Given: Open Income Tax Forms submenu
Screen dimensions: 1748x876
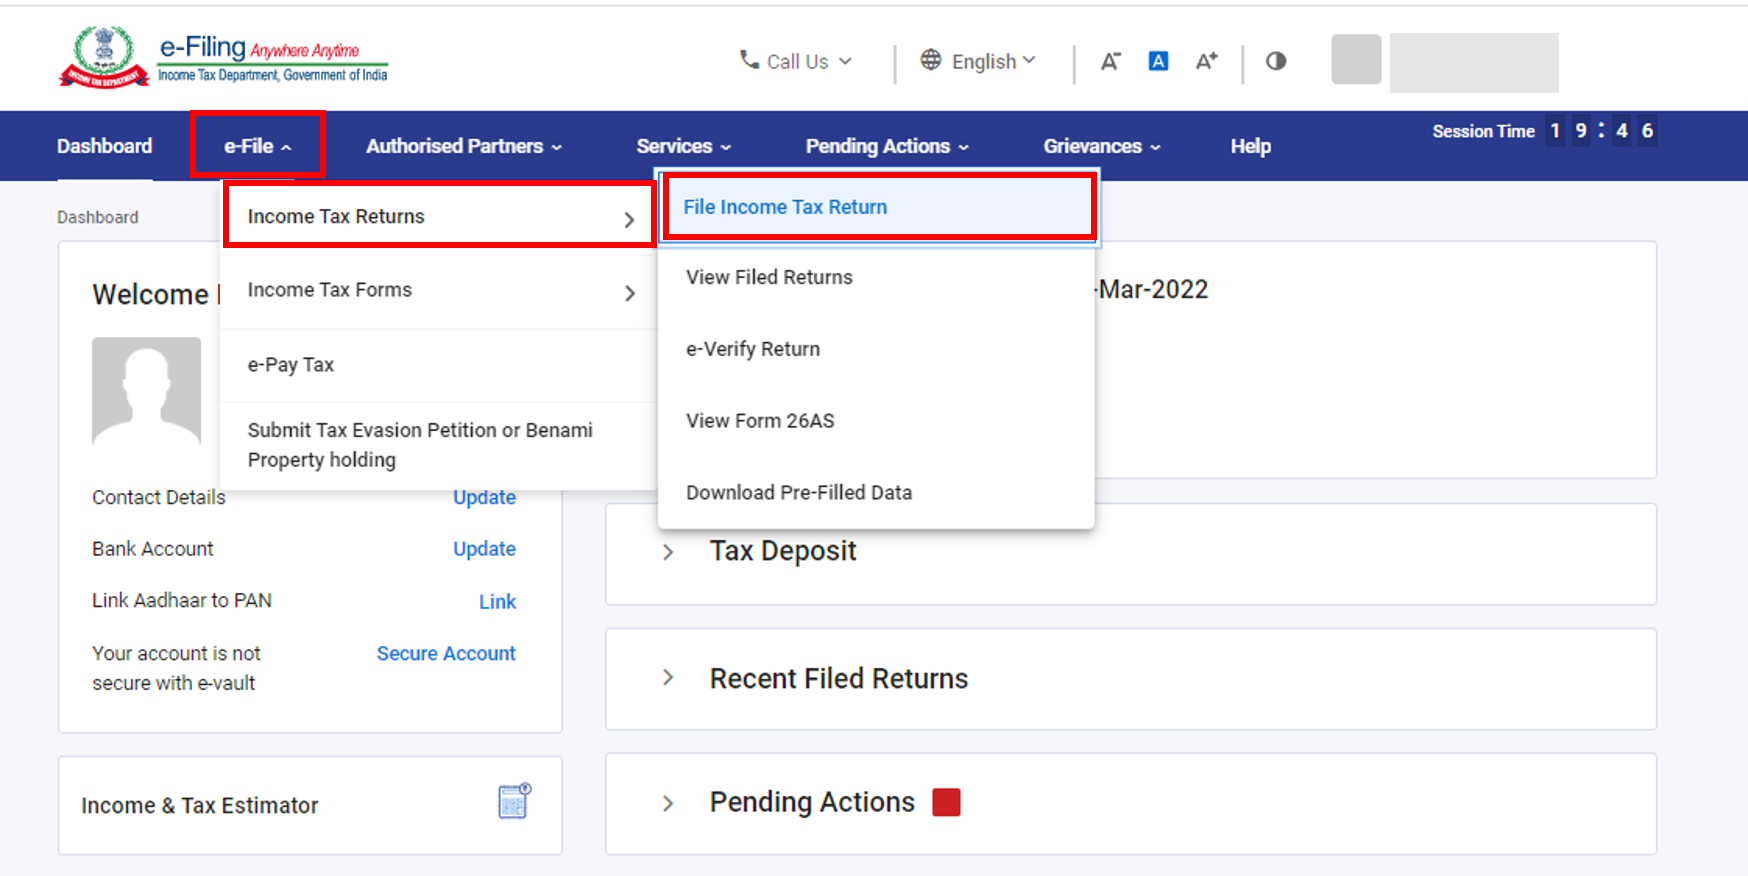Looking at the screenshot, I should (x=440, y=291).
